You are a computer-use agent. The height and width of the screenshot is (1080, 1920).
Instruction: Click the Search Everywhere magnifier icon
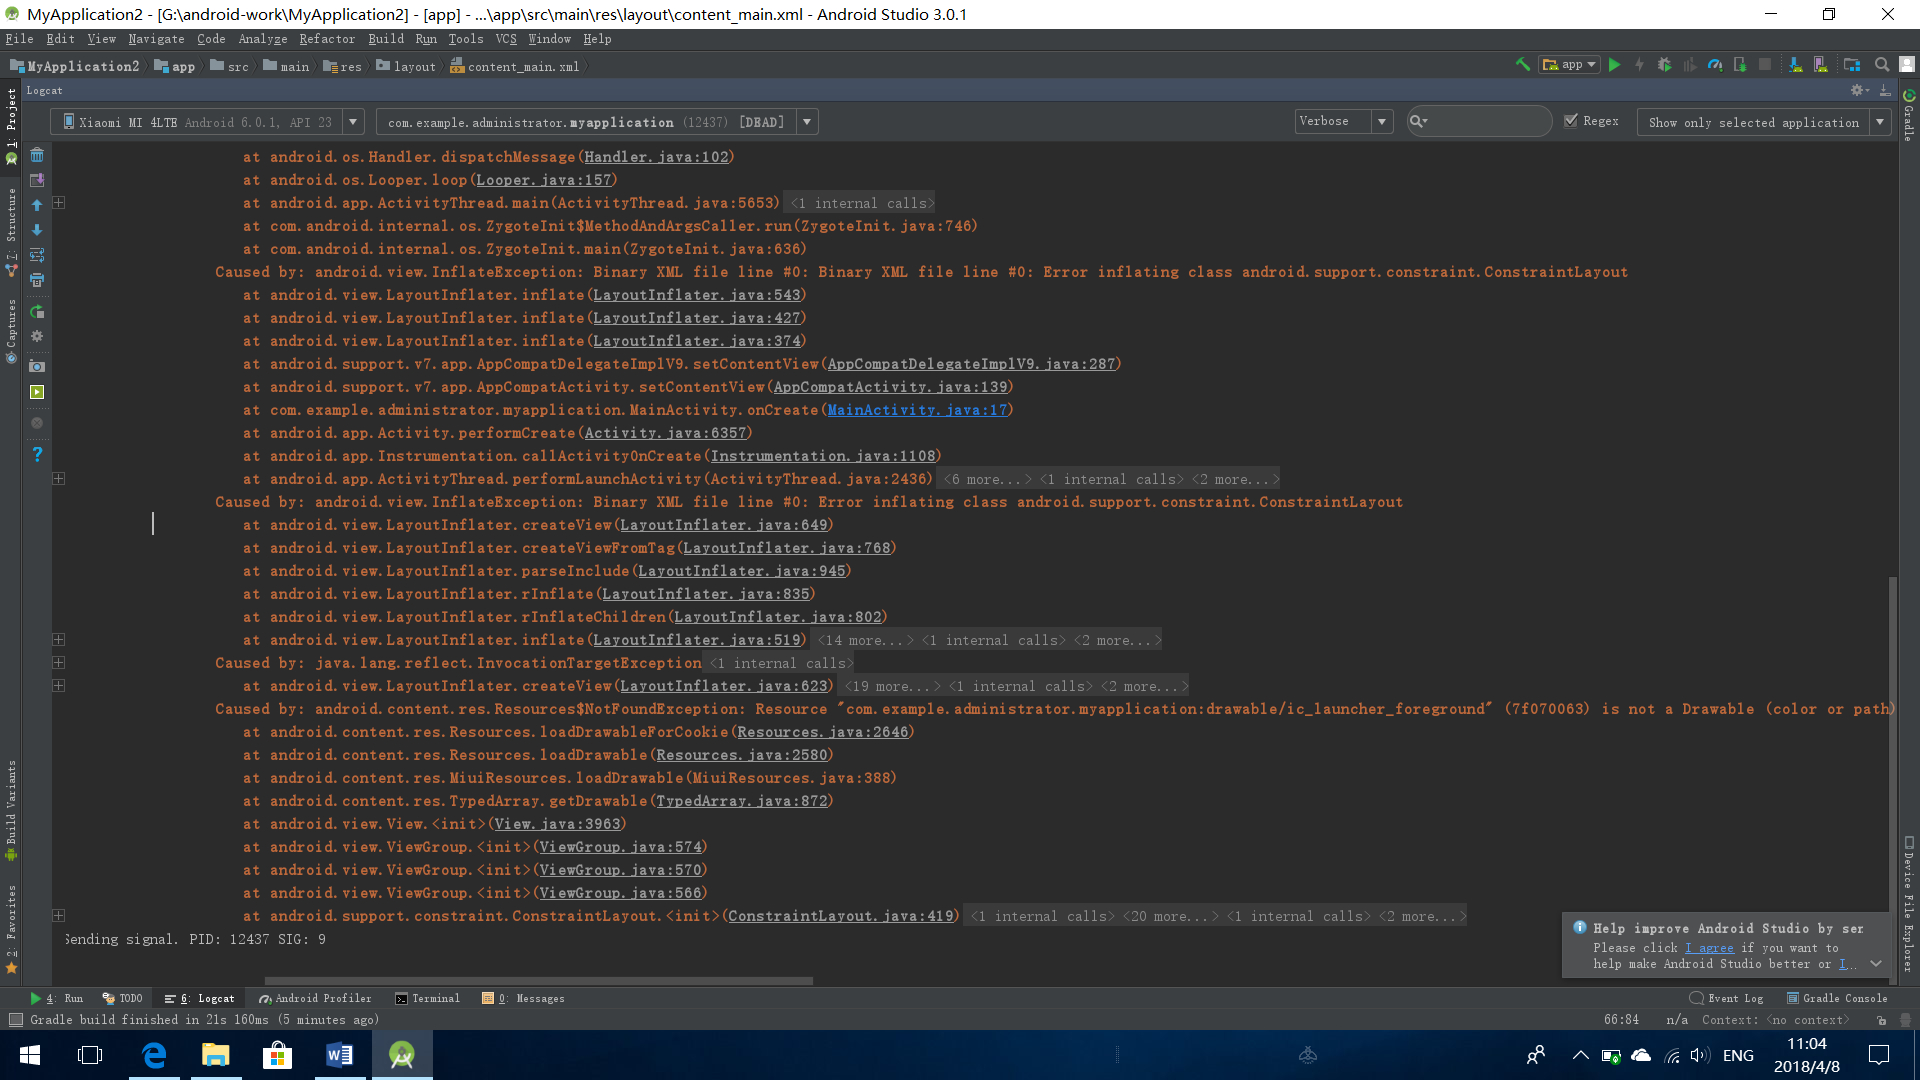coord(1881,65)
